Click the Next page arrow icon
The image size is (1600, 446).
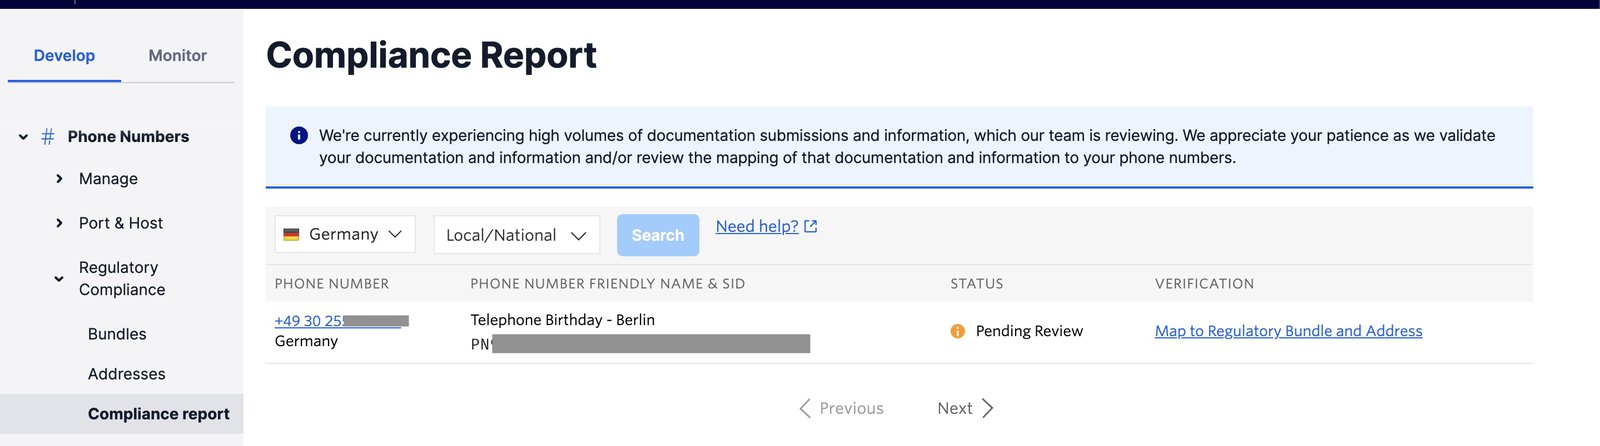click(988, 408)
